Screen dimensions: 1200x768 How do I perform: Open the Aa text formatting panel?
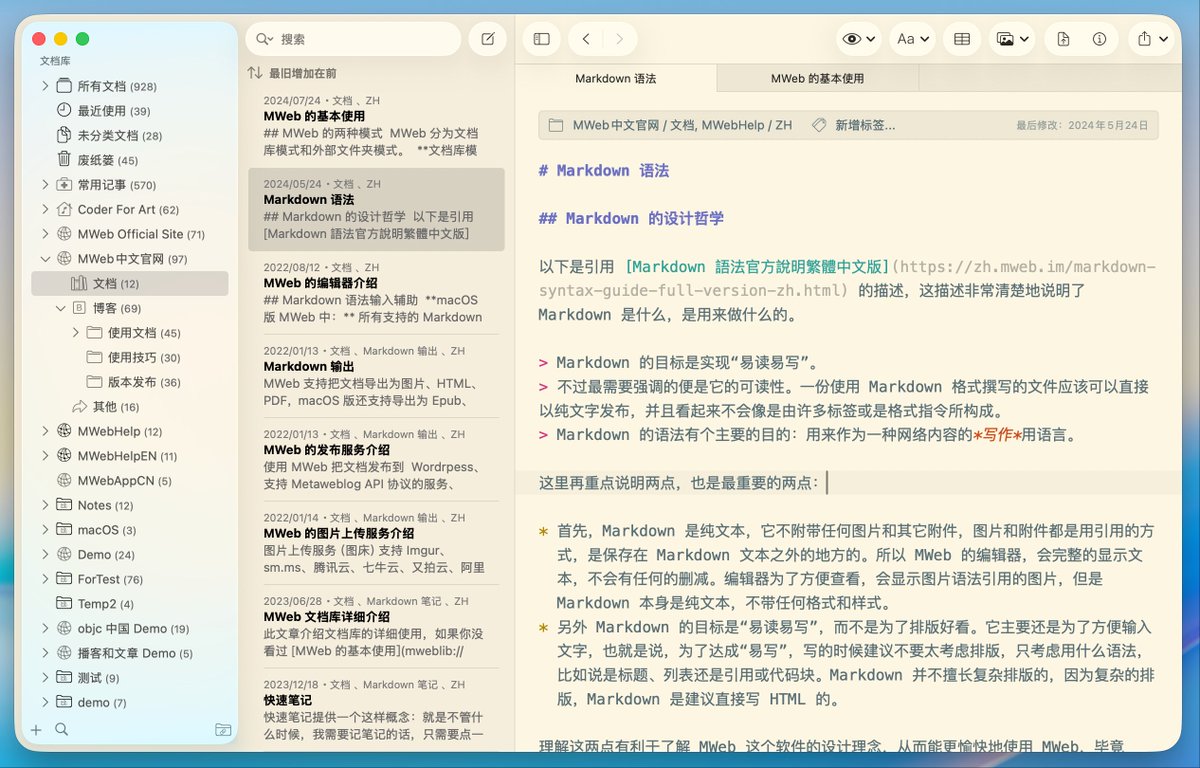pyautogui.click(x=908, y=38)
